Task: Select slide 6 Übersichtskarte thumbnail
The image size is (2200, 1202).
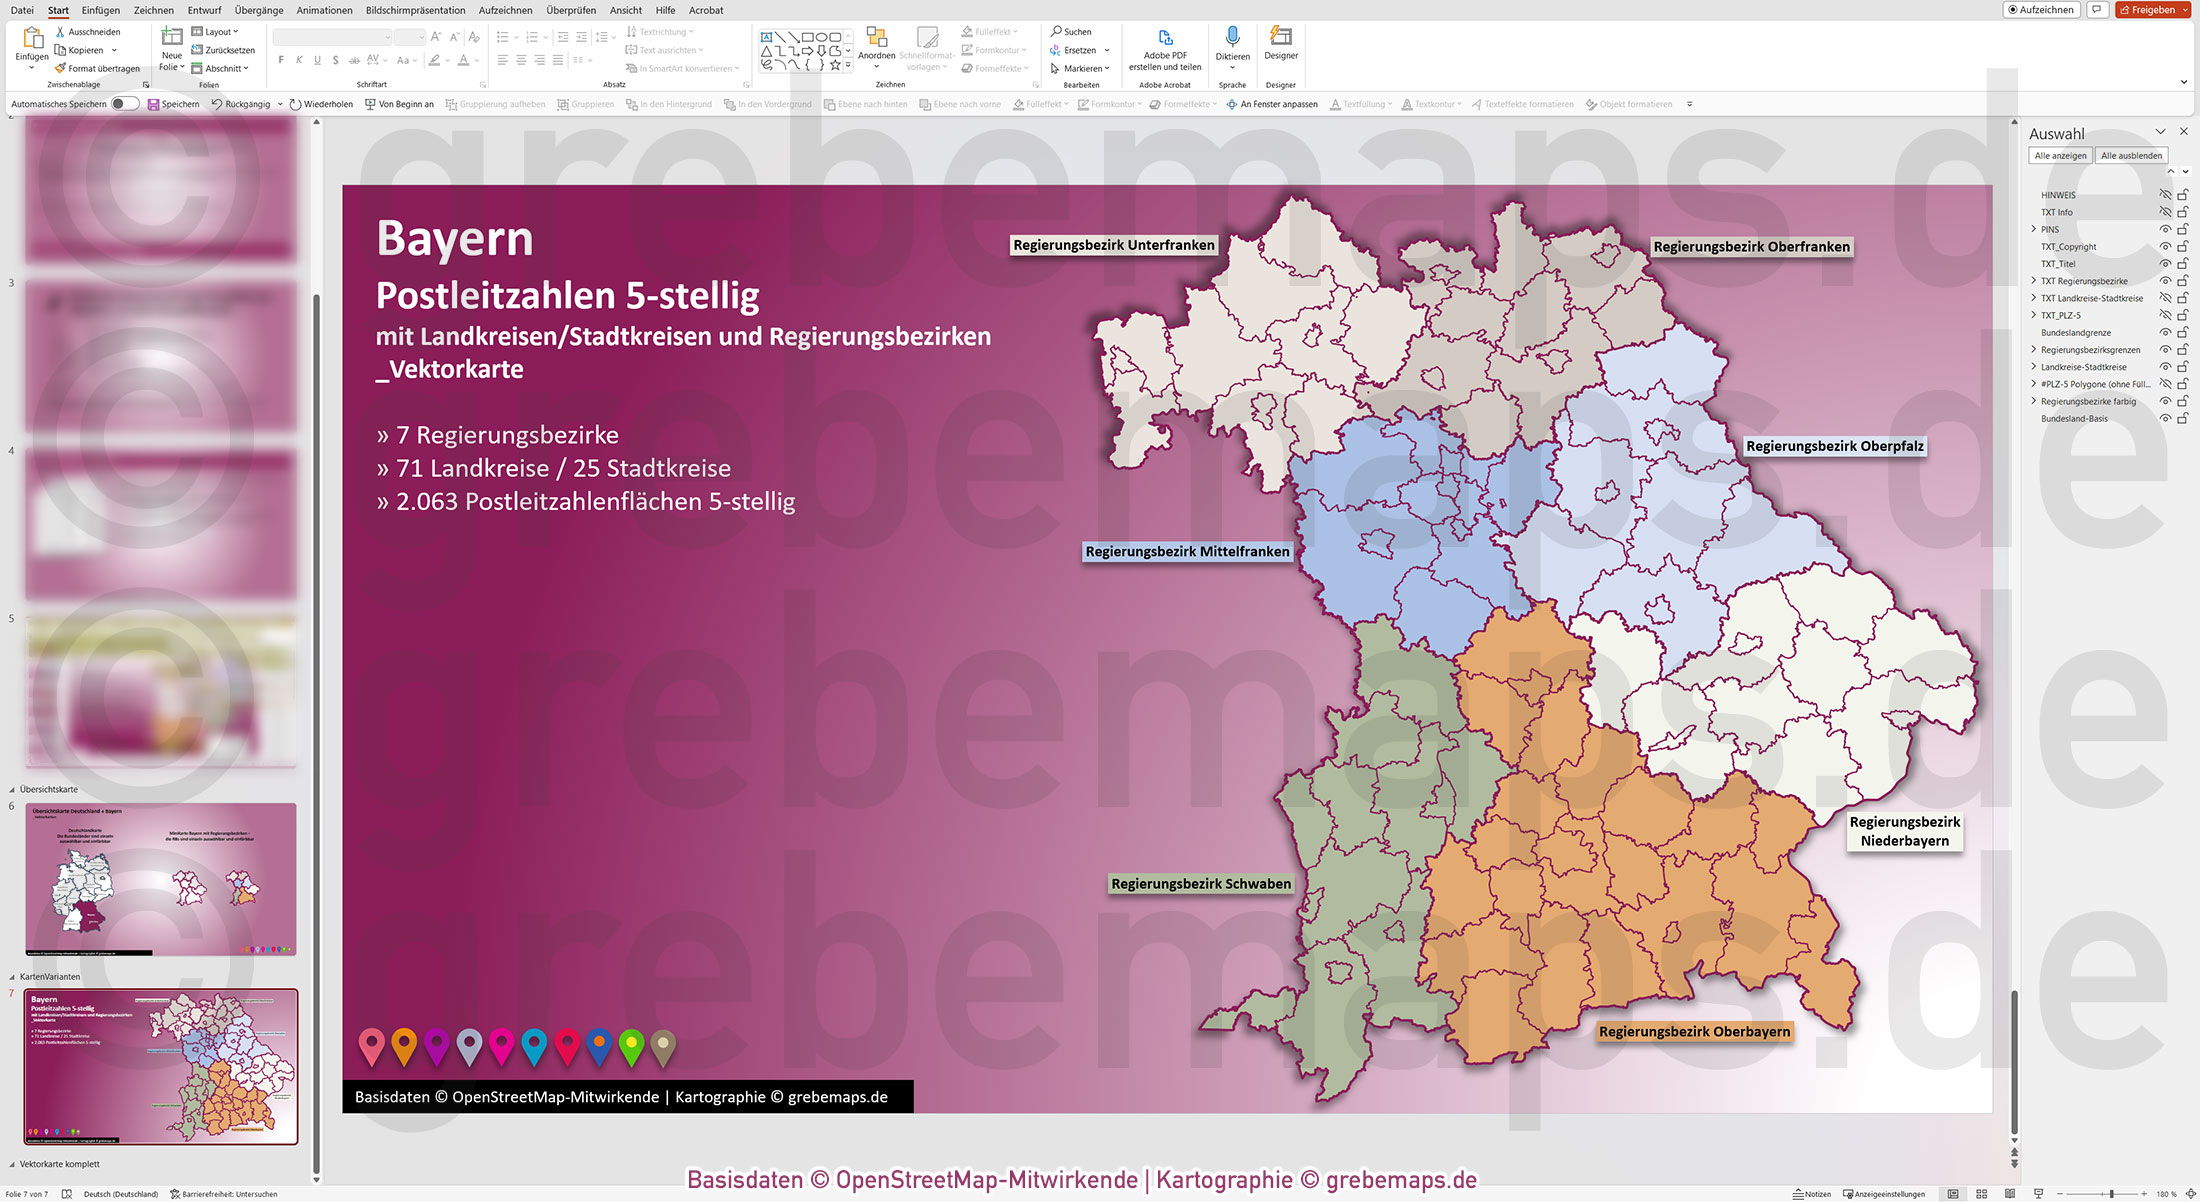Action: pos(160,878)
